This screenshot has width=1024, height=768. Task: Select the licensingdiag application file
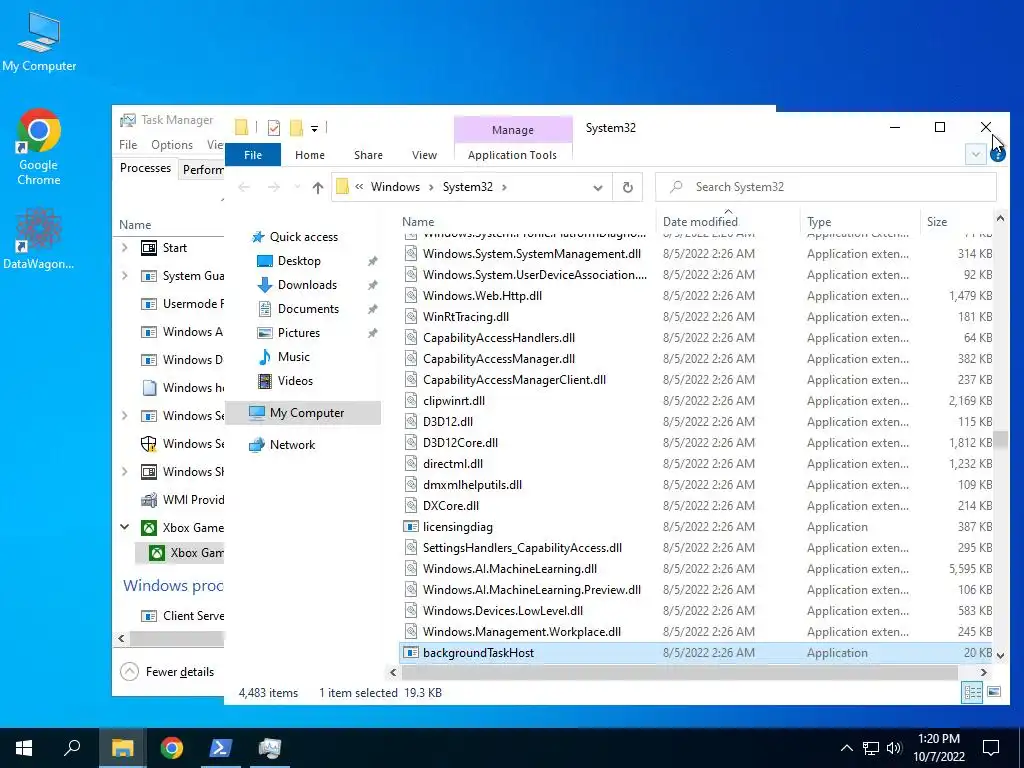(458, 527)
